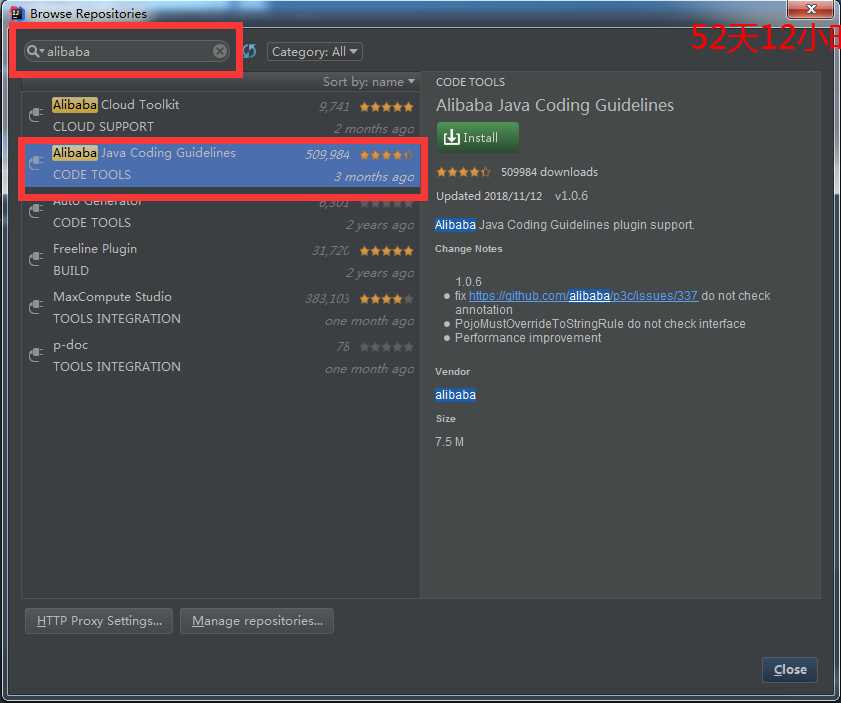
Task: Click the v1.0.6 version text
Action: [571, 196]
